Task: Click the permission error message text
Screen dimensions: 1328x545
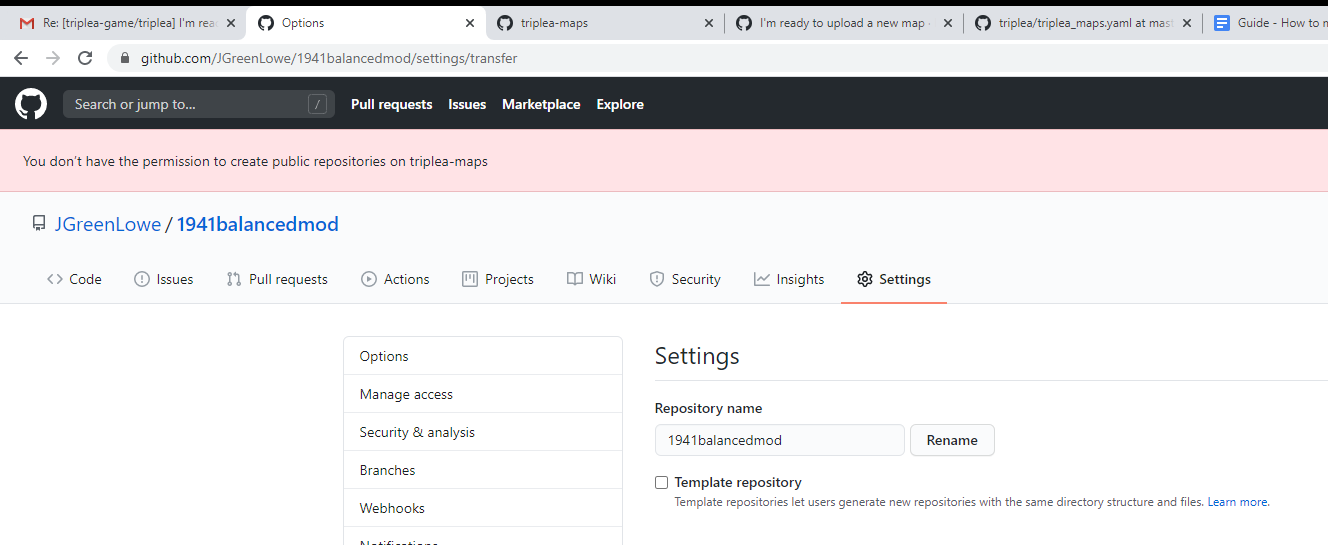Action: point(255,161)
